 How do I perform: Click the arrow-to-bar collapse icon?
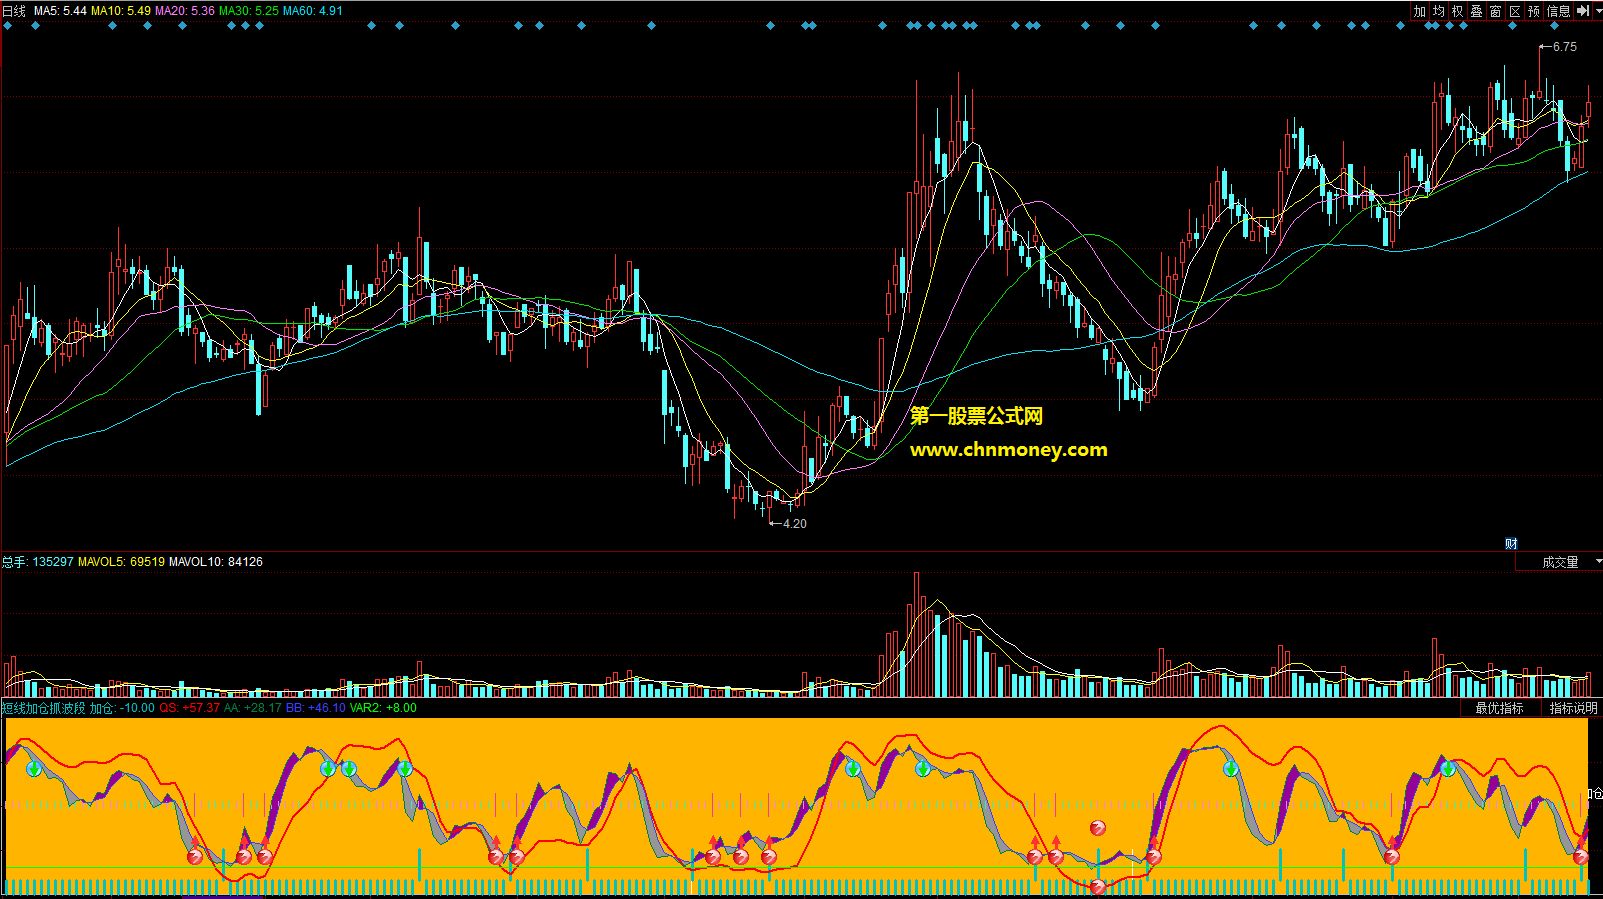(1583, 11)
